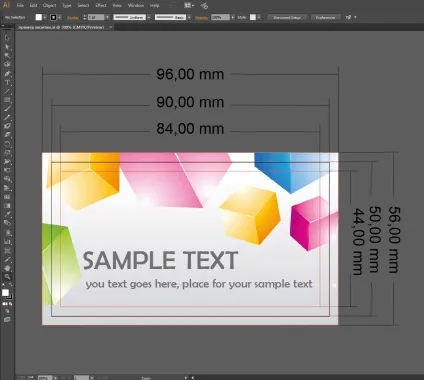Select the Pencil tool

click(7, 117)
